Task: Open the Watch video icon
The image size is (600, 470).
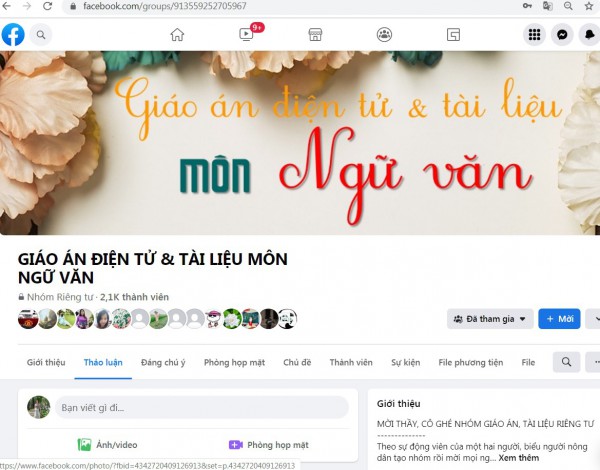Action: [246, 35]
